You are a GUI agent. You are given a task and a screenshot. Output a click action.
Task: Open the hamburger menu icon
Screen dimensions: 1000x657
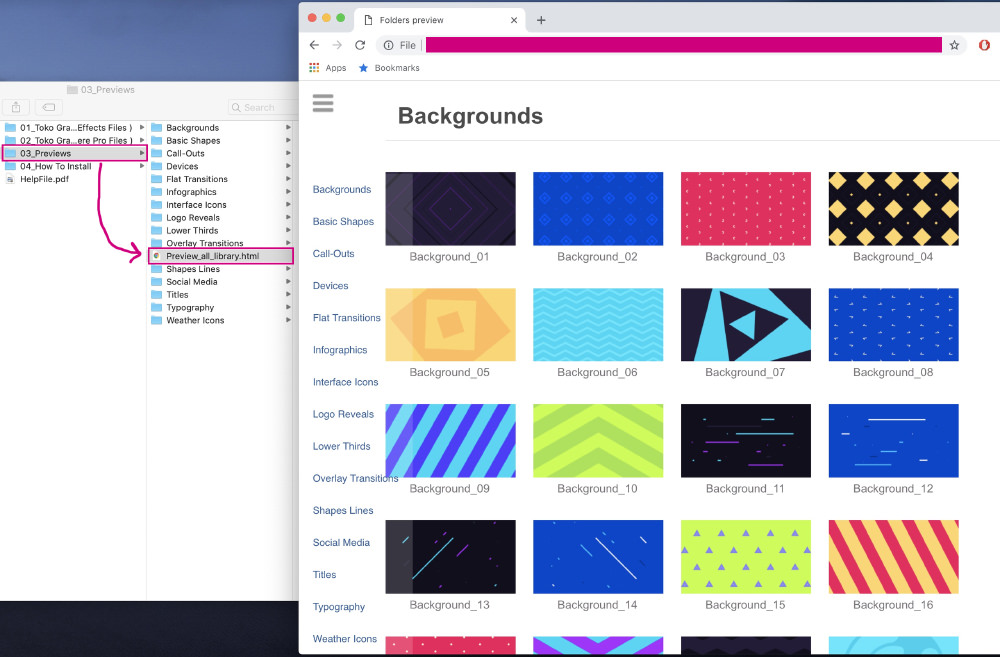[322, 103]
